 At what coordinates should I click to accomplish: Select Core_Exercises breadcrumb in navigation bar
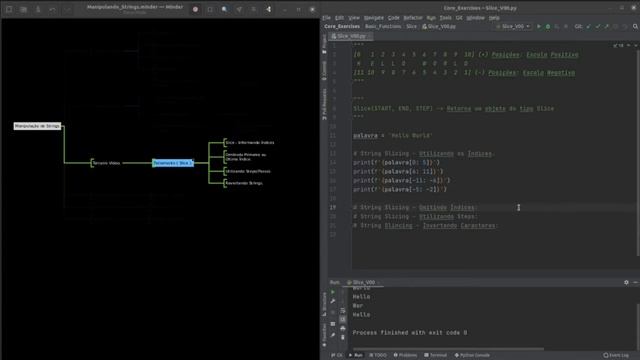coord(342,26)
